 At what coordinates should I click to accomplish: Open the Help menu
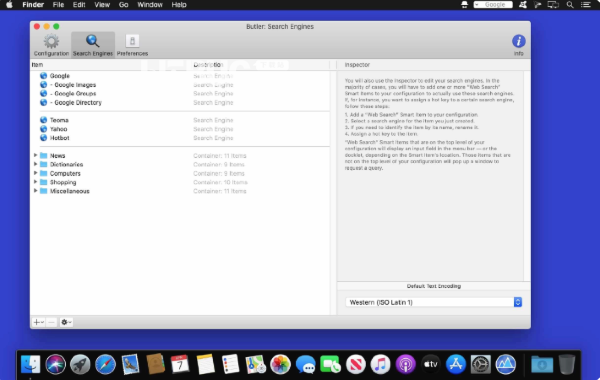179,5
